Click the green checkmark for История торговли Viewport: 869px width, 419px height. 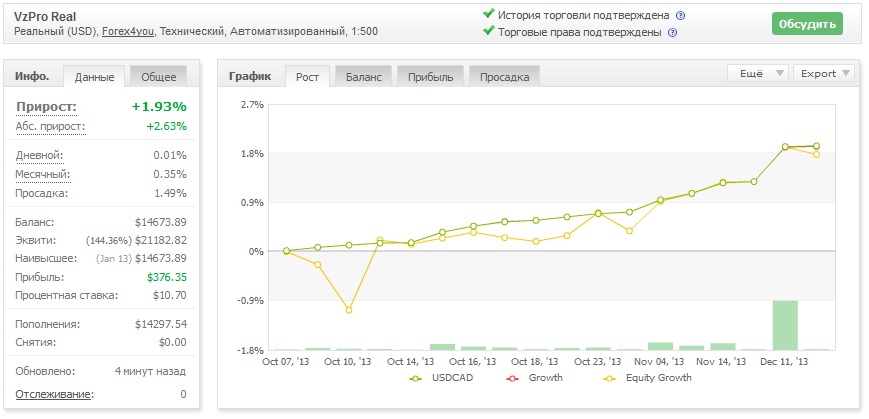(x=488, y=14)
